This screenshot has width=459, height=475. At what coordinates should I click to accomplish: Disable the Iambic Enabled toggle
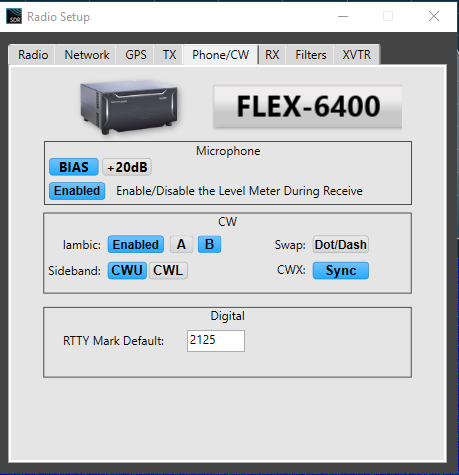136,245
